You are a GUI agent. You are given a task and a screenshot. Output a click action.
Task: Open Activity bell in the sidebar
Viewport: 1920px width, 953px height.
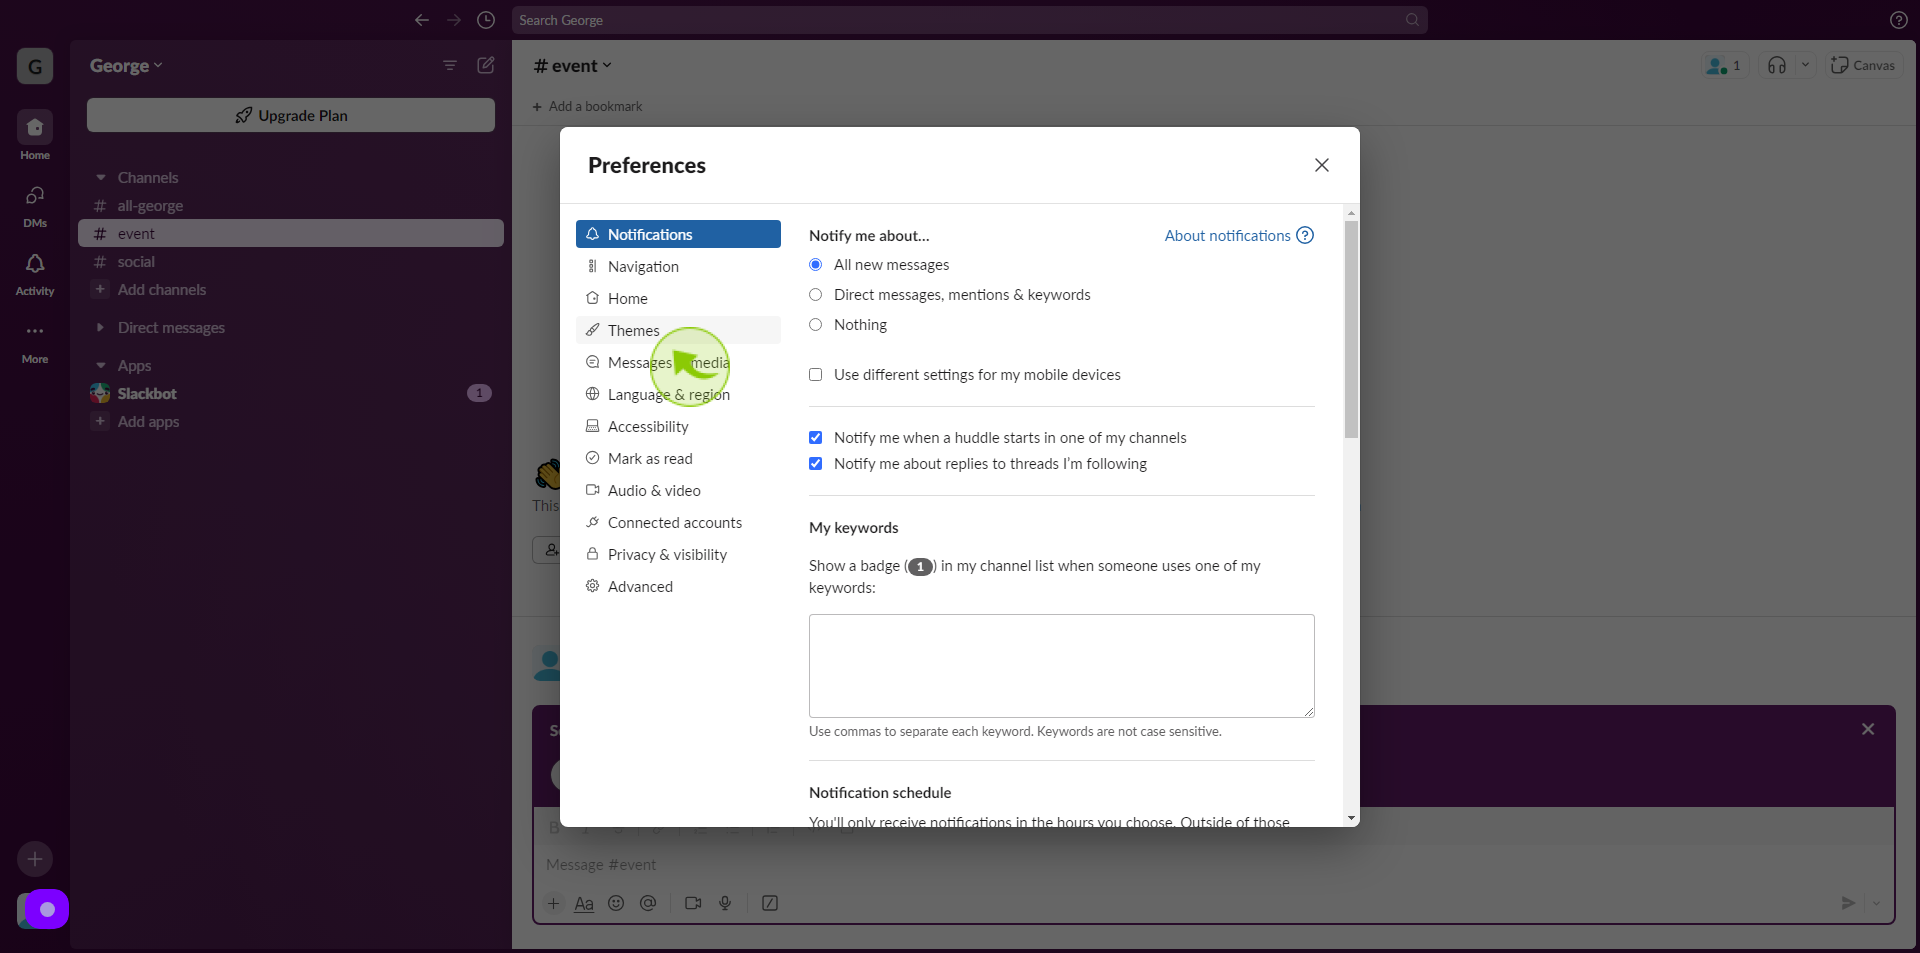(35, 273)
